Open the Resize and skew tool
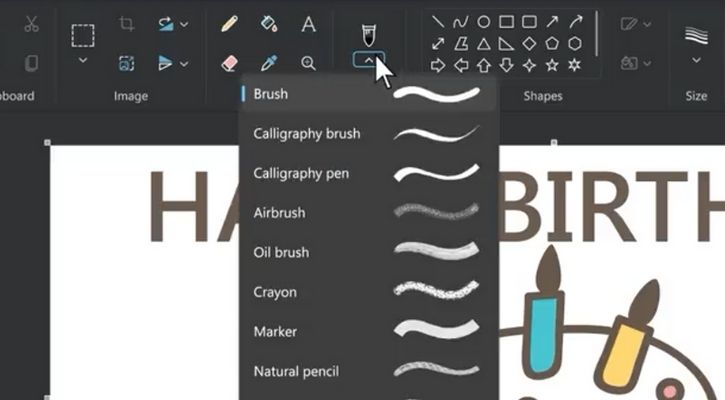The height and width of the screenshot is (400, 725). [x=126, y=63]
